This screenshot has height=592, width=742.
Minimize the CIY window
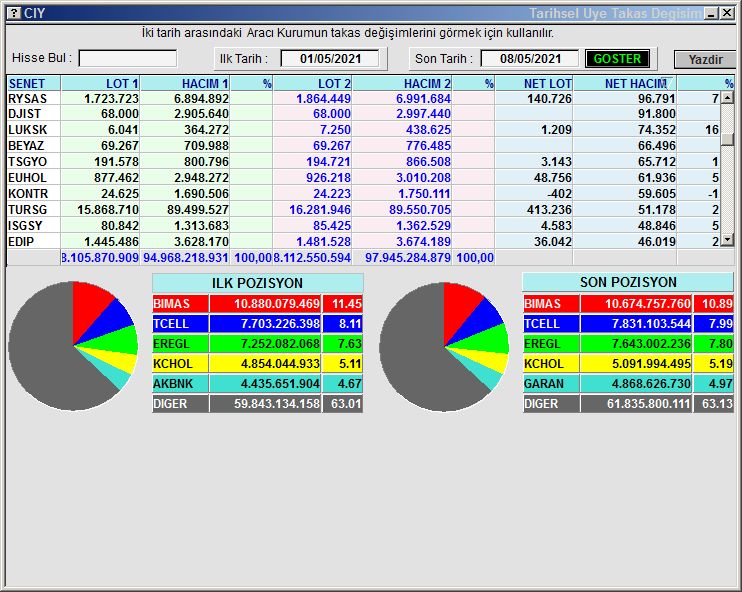pyautogui.click(x=711, y=13)
